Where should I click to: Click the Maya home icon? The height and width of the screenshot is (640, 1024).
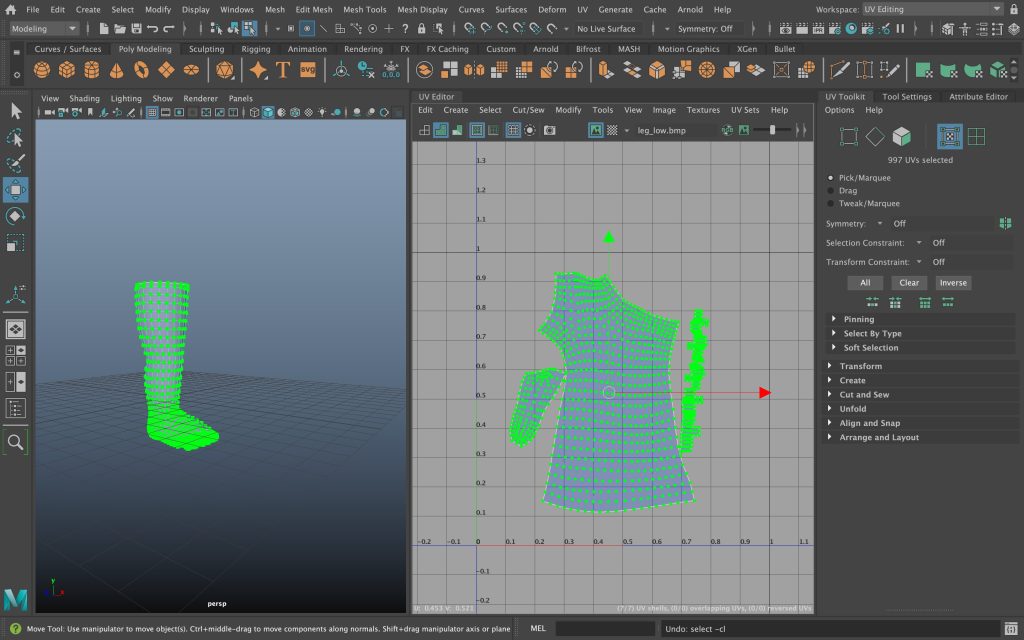(10, 10)
